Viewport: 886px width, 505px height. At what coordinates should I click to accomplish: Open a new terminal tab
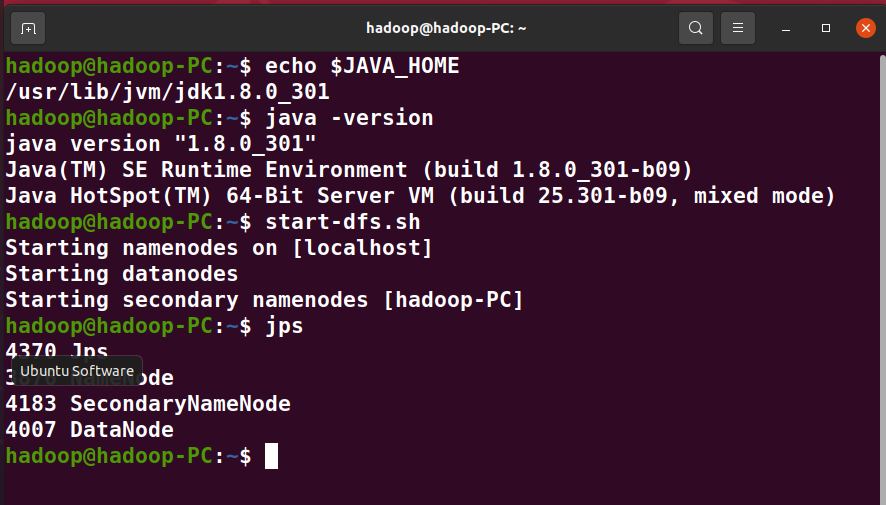click(x=28, y=28)
